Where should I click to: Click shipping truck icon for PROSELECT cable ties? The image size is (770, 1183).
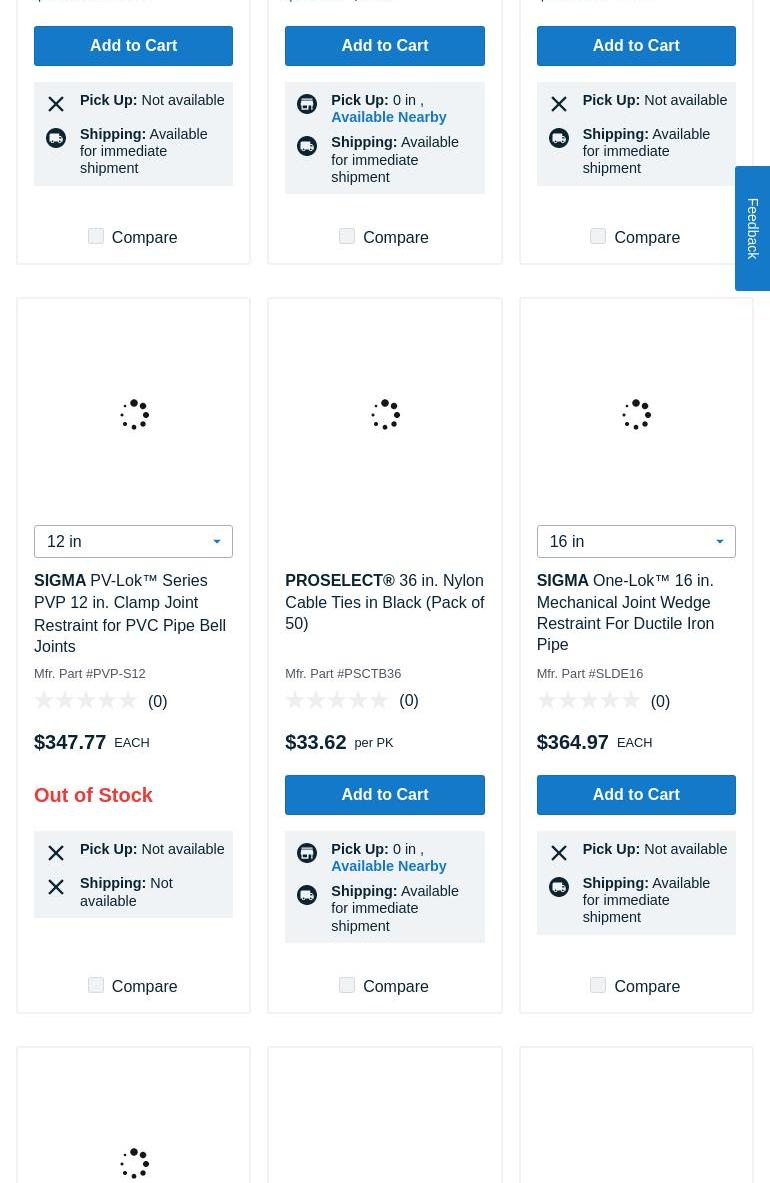[x=307, y=895]
